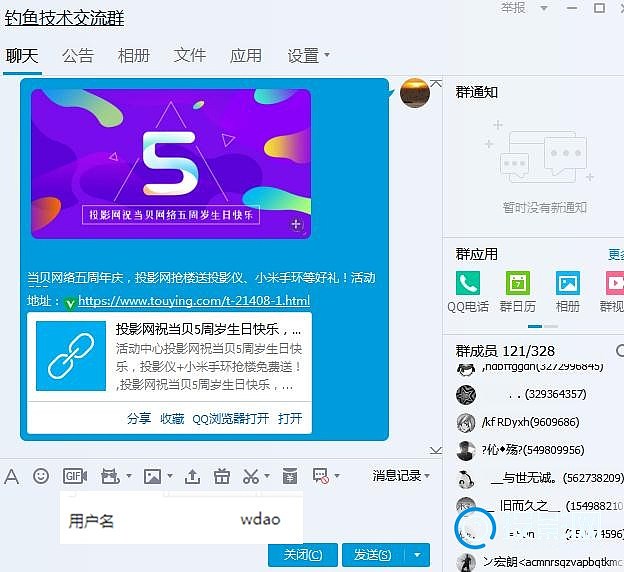This screenshot has width=624, height=572.
Task: Switch to the 应用 tab
Action: [x=246, y=56]
